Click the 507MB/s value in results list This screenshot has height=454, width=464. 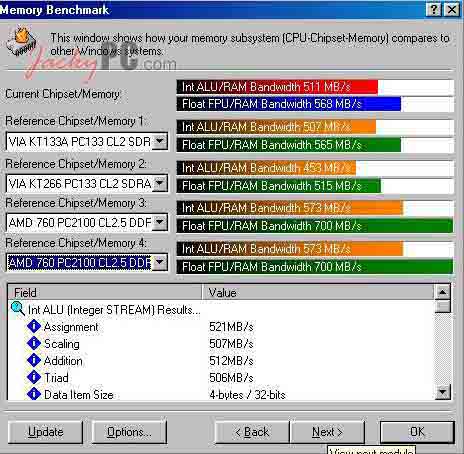point(231,343)
